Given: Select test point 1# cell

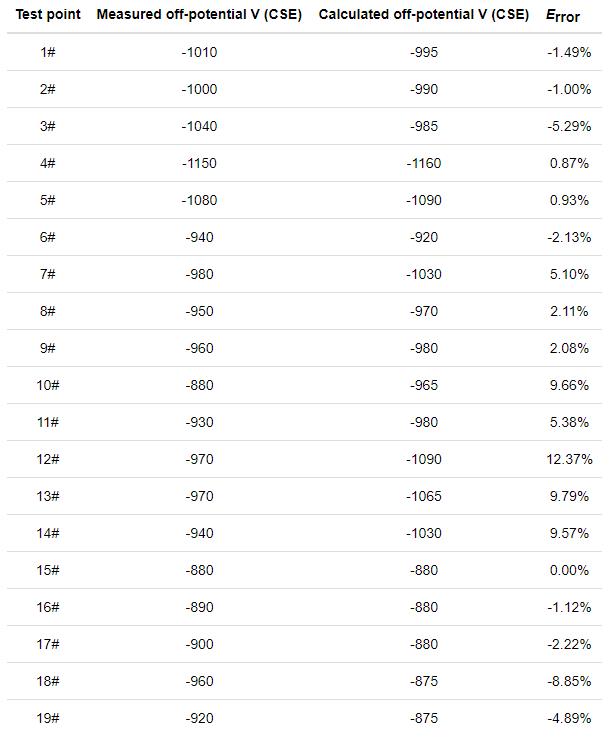Looking at the screenshot, I should click(x=48, y=52).
